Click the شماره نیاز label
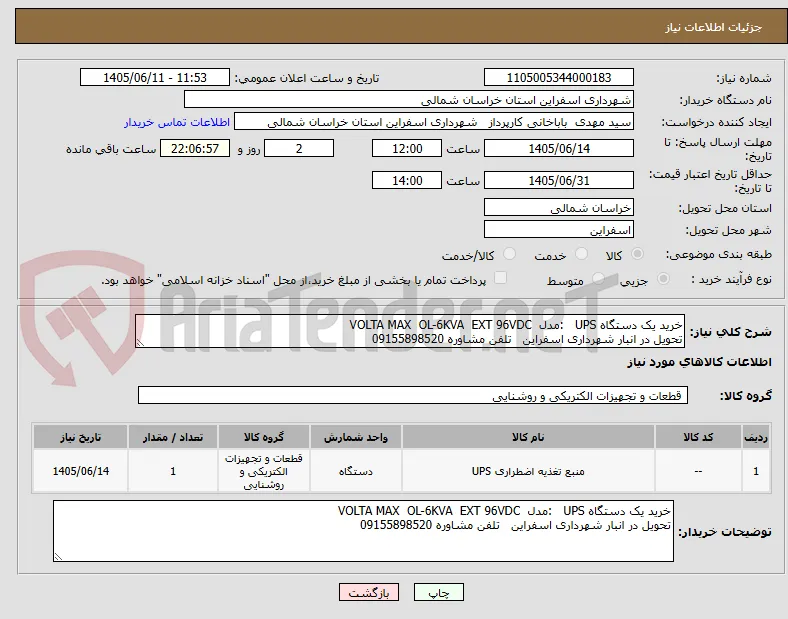This screenshot has height=619, width=788. pos(744,78)
